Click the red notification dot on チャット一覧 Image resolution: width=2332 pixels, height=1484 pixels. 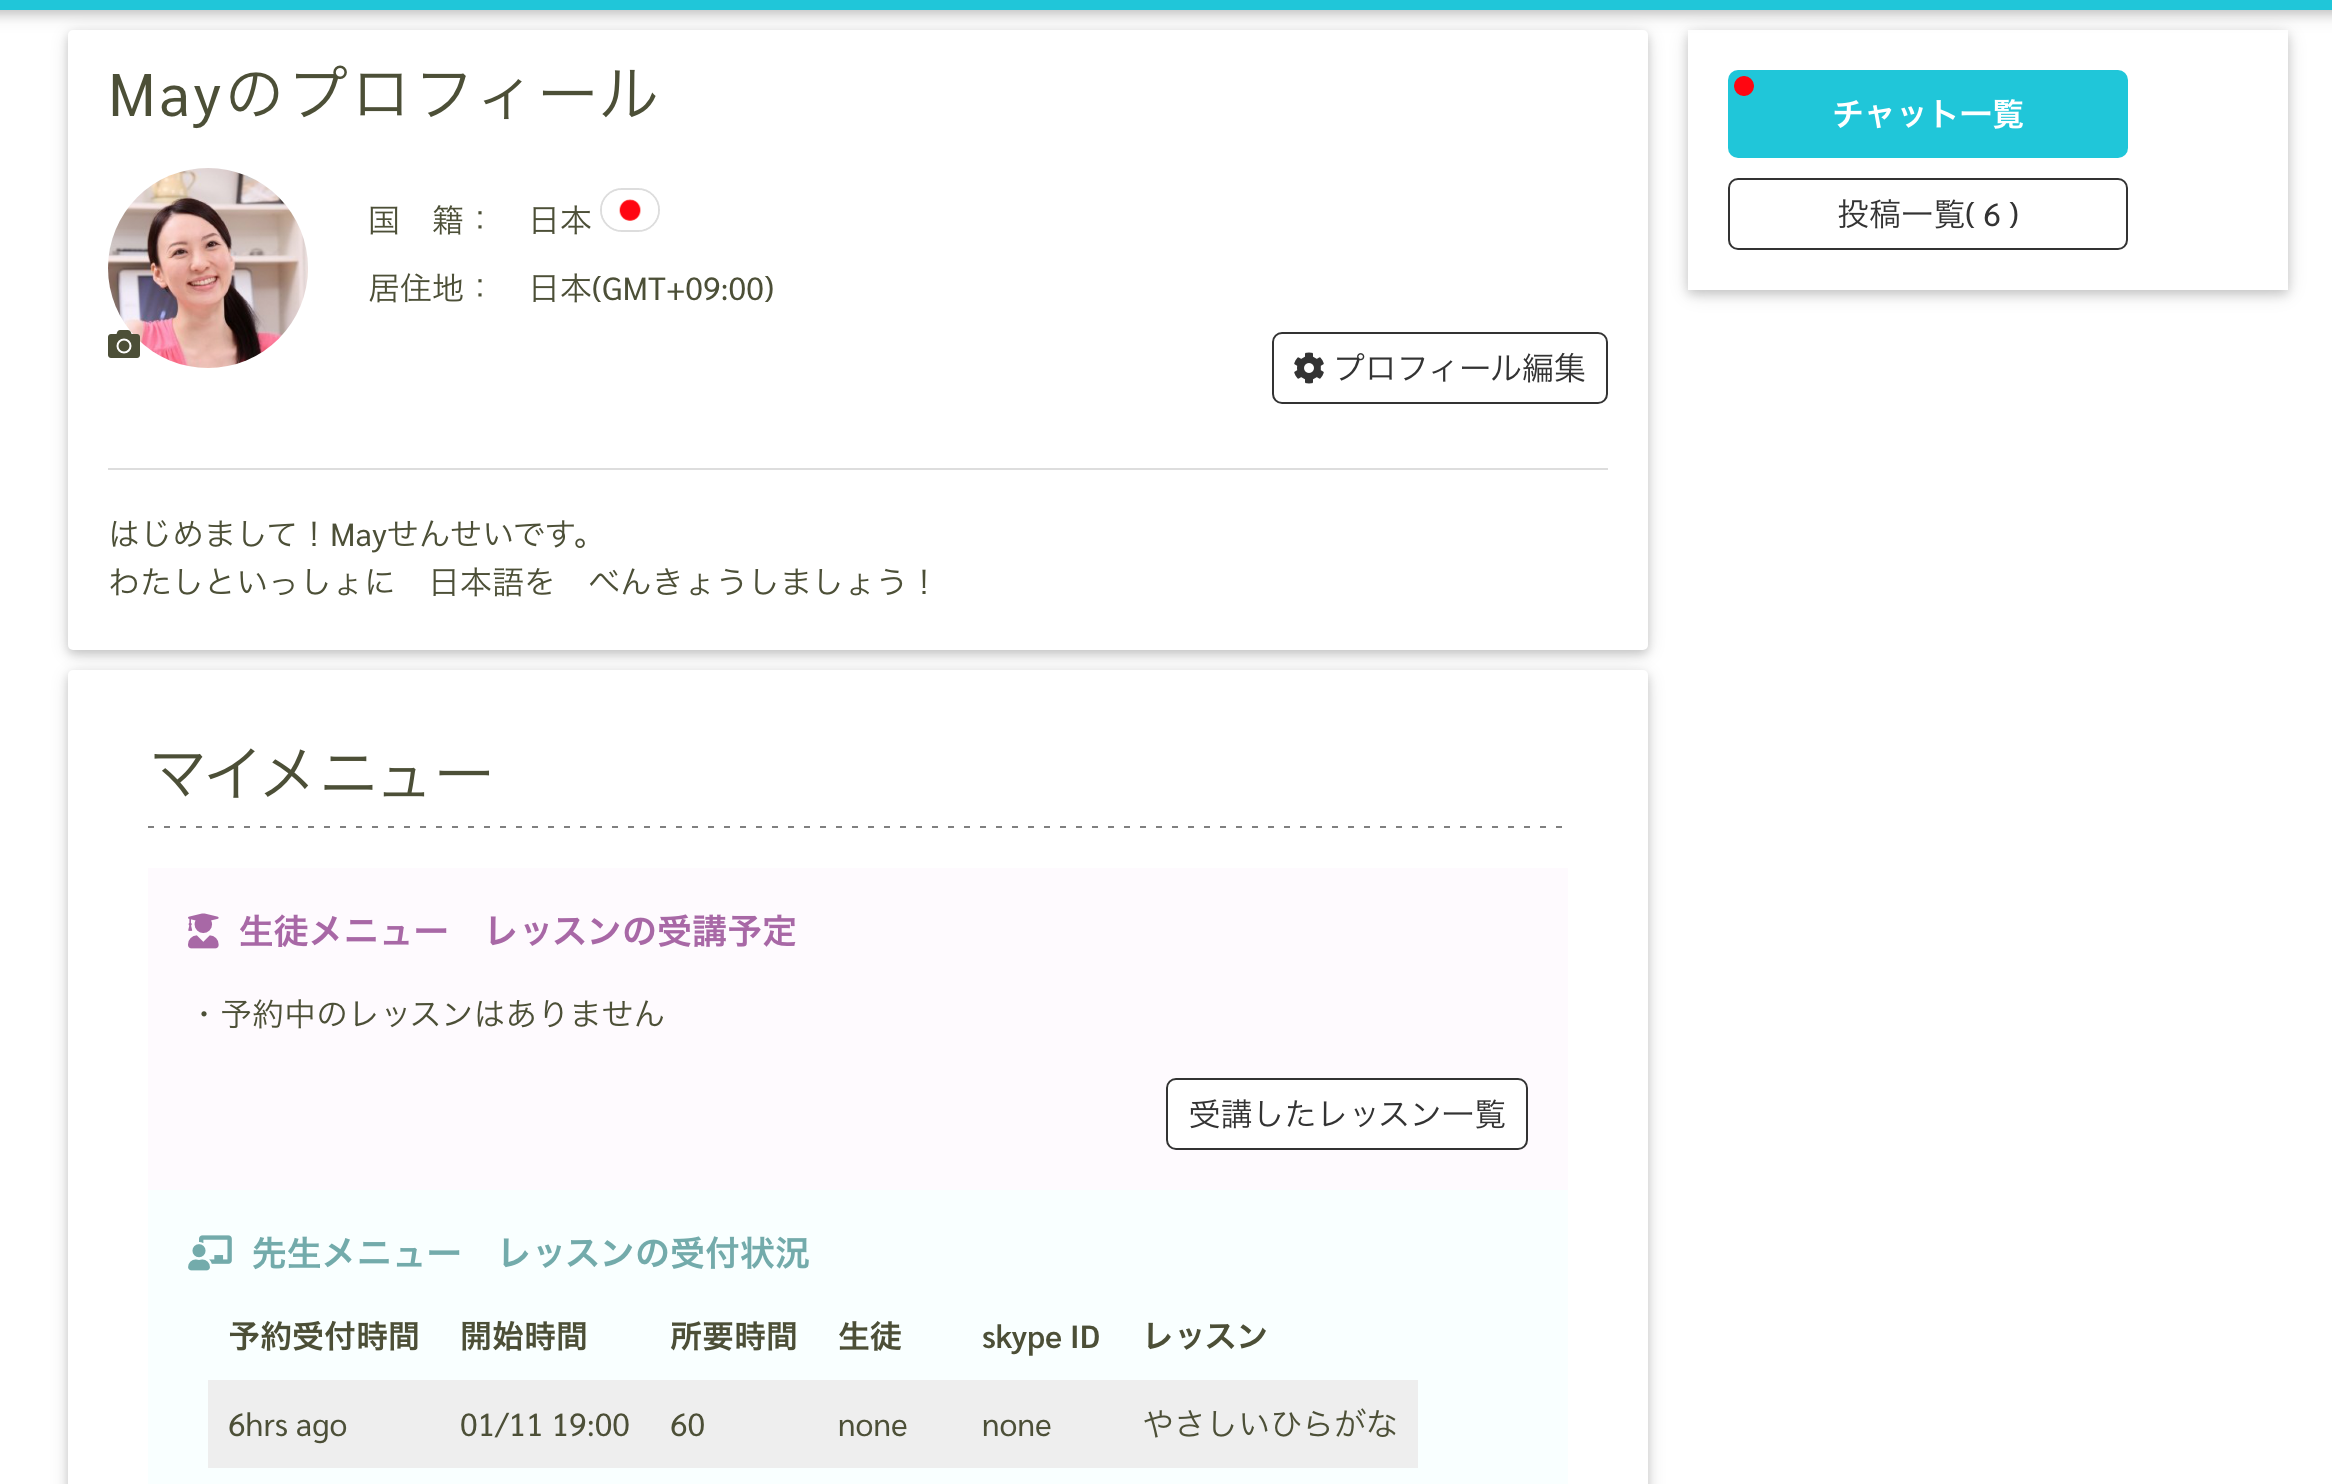pyautogui.click(x=1744, y=86)
